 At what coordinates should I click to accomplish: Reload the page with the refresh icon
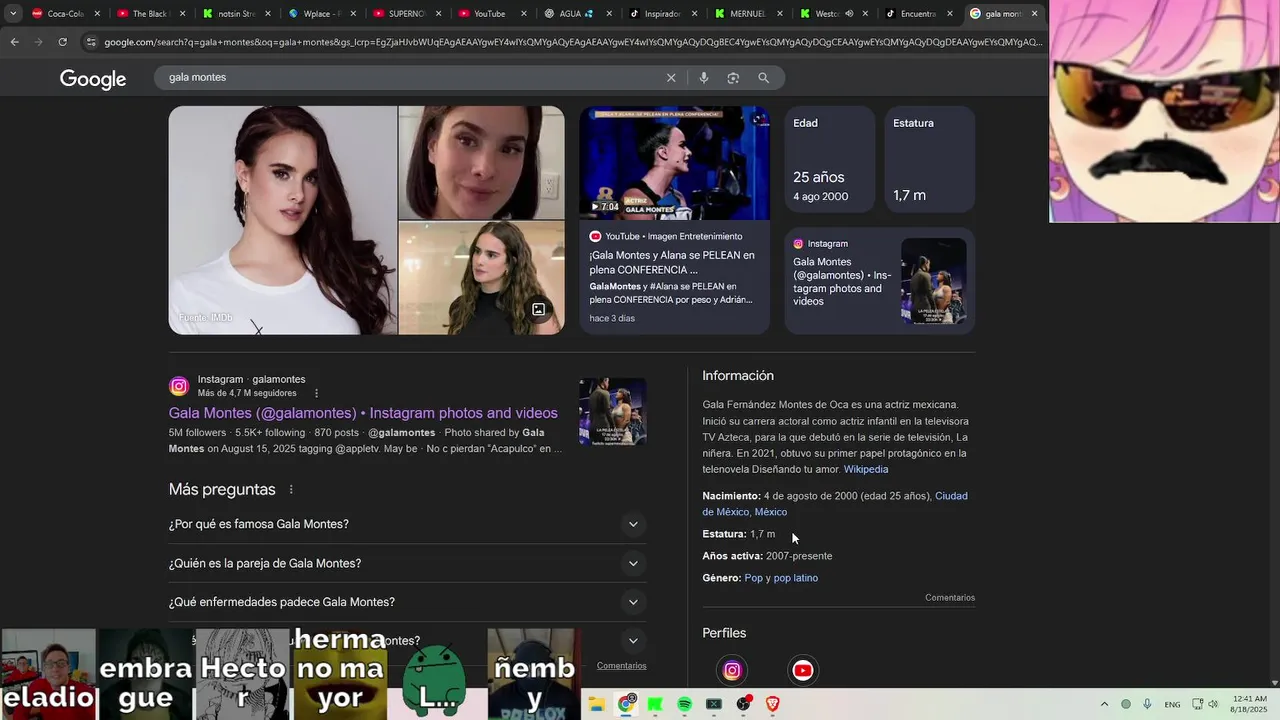(62, 42)
